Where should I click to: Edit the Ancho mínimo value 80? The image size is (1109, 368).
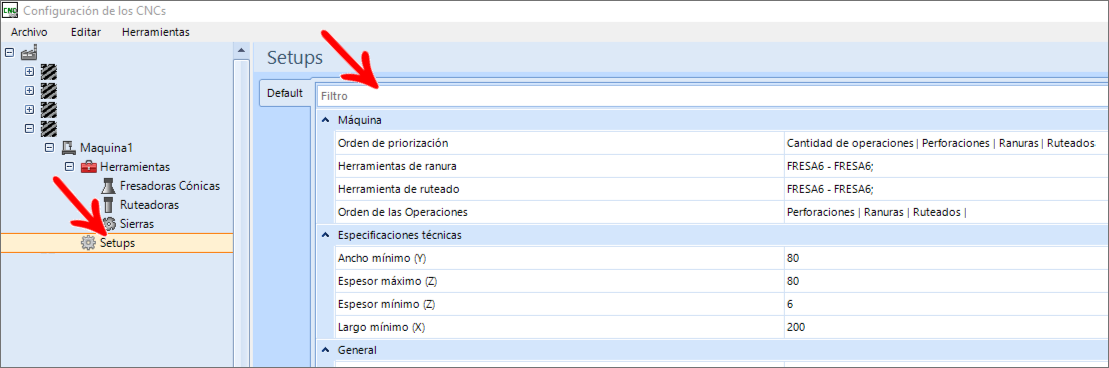(946, 258)
